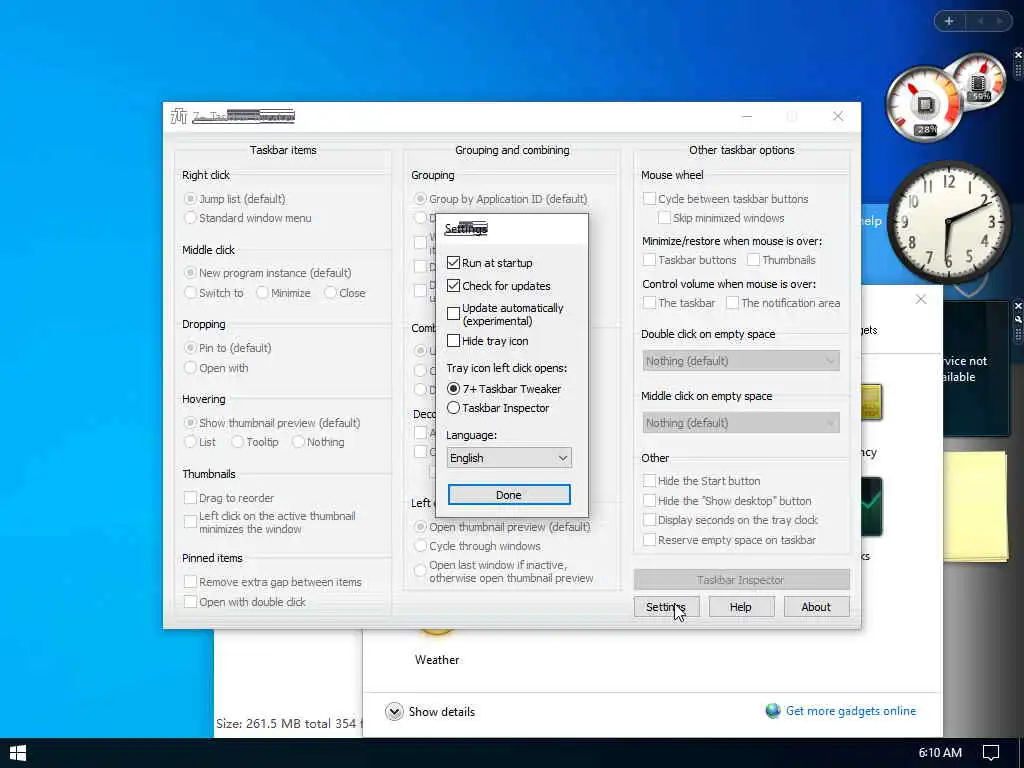
Task: Open the About button
Action: pos(816,607)
